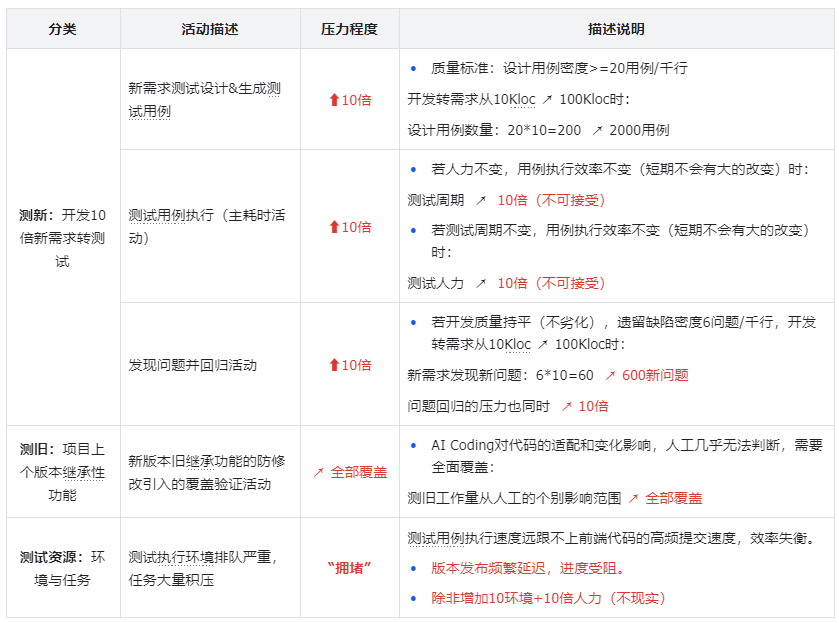Click the red diagonal arrow before 全部覆盖 pressure cell
The height and width of the screenshot is (623, 839).
click(318, 472)
